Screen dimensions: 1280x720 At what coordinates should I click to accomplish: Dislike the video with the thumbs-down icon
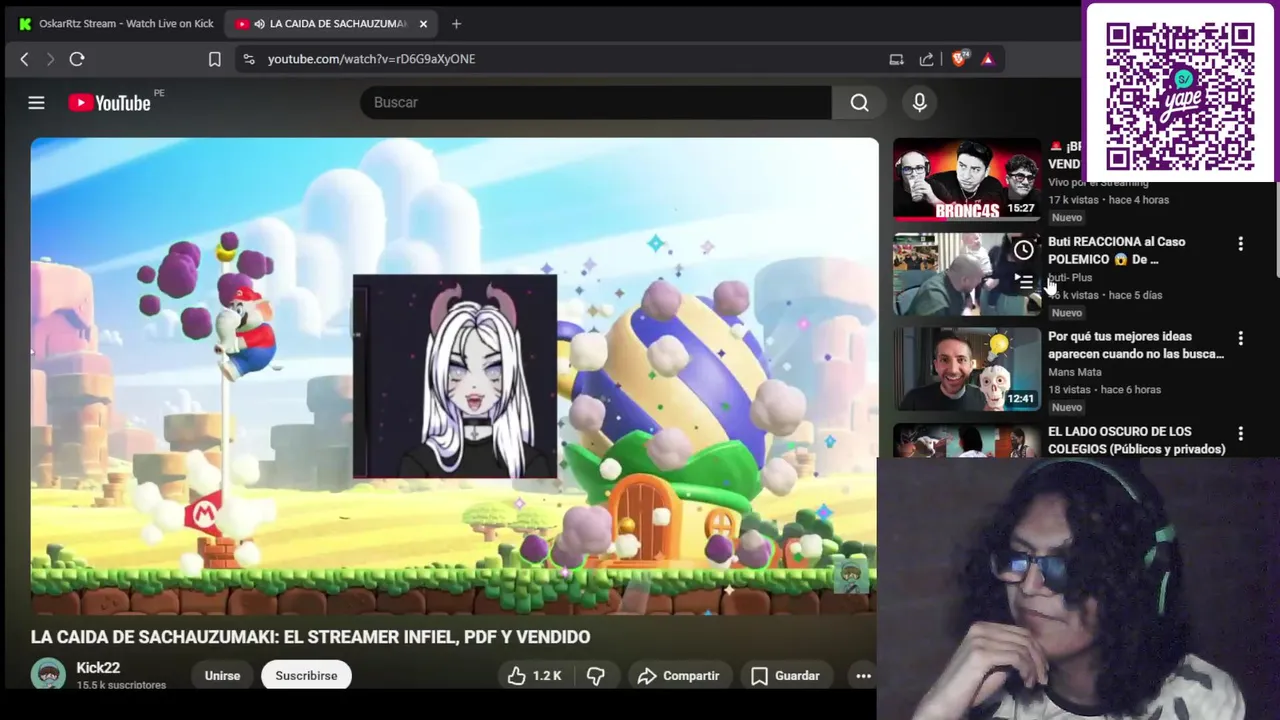point(596,676)
